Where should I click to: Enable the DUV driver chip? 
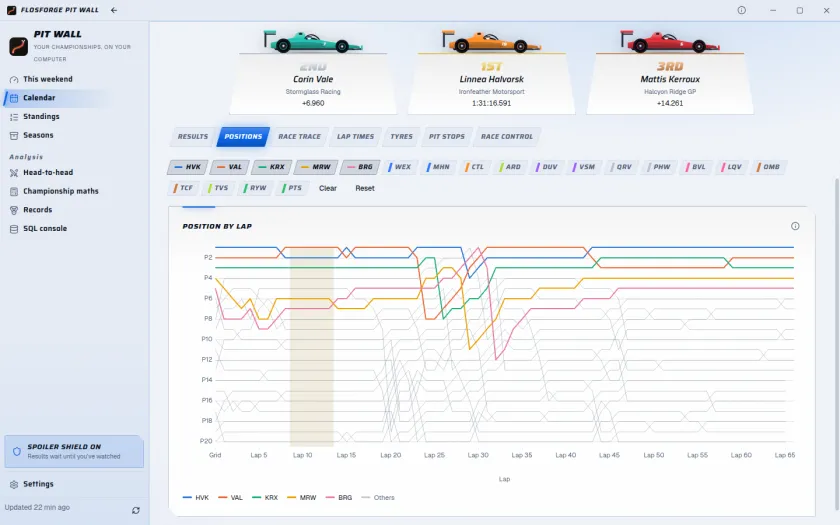547,167
